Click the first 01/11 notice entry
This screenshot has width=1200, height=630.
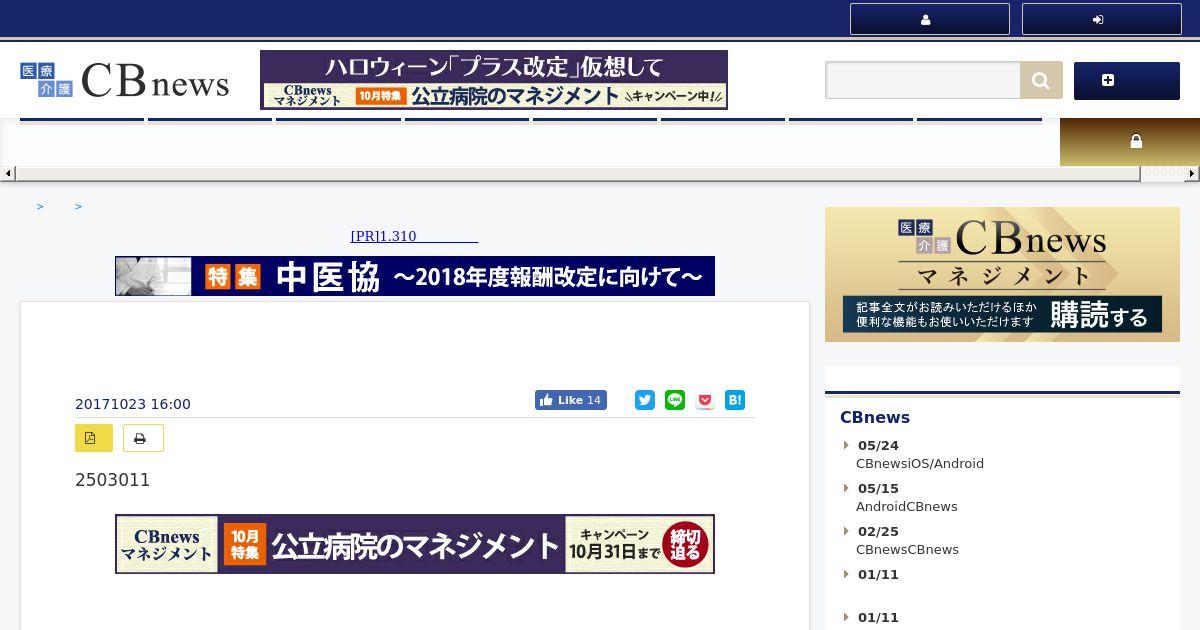[878, 575]
